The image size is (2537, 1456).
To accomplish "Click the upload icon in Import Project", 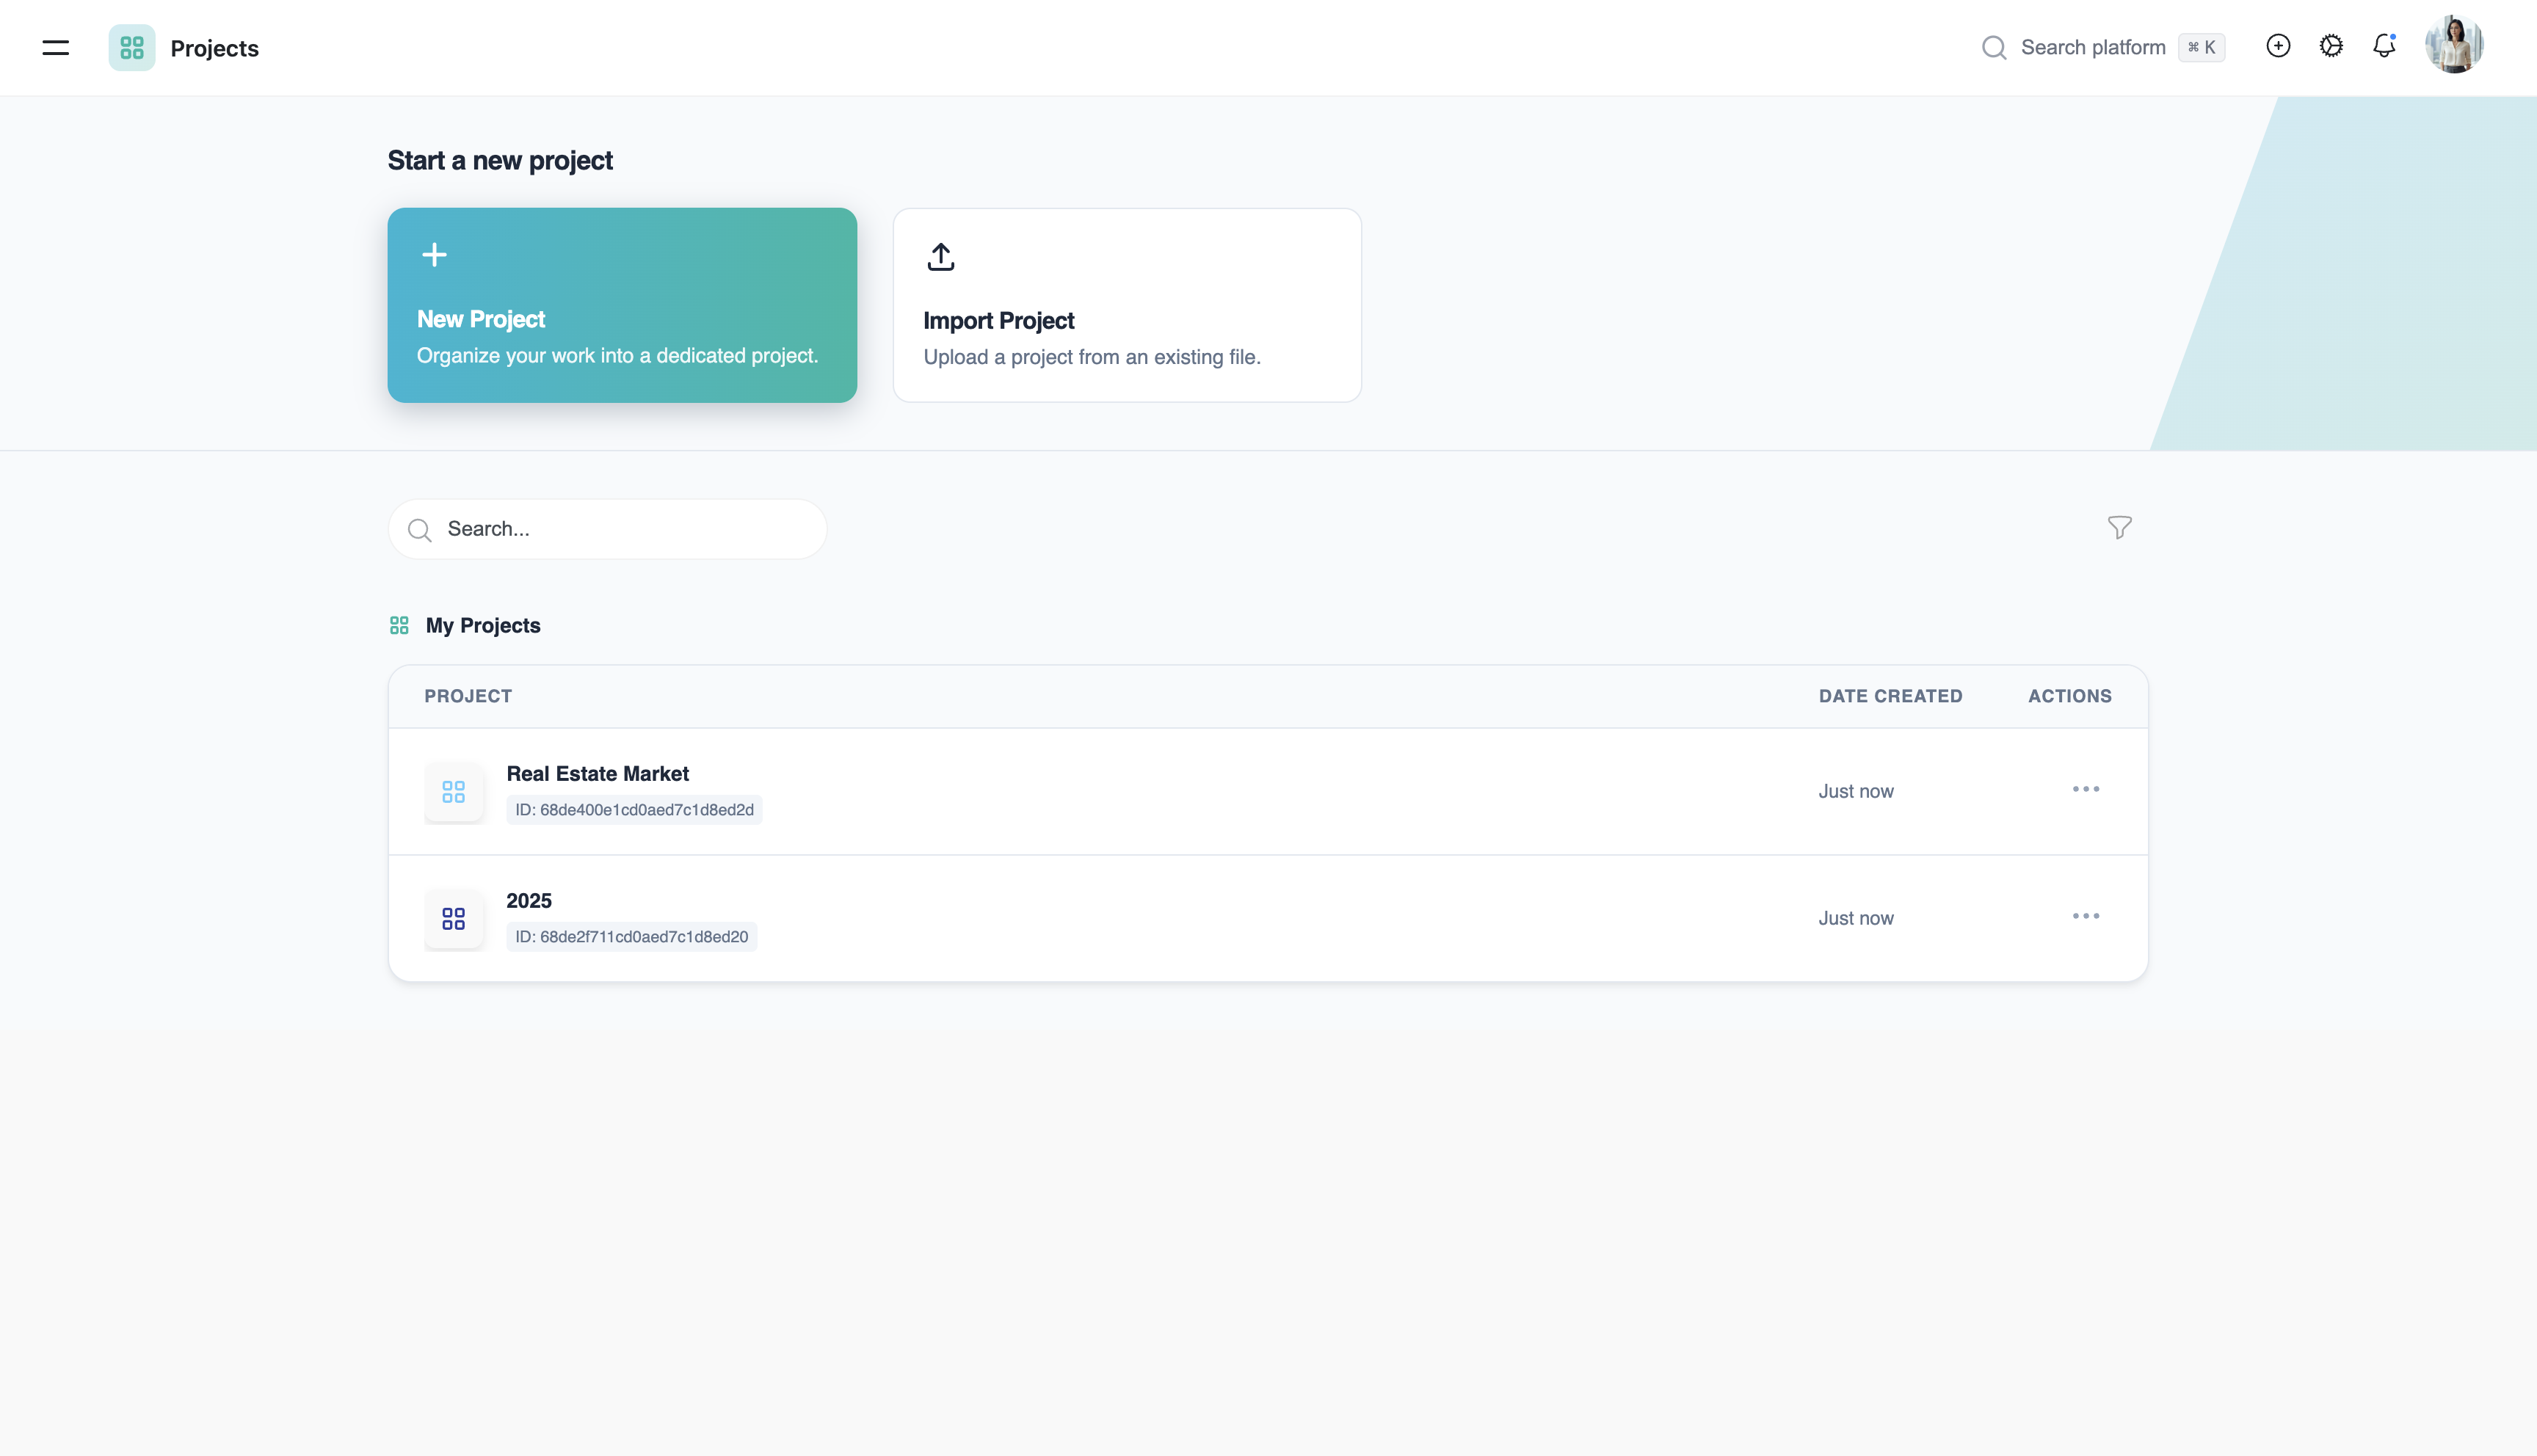I will 940,257.
